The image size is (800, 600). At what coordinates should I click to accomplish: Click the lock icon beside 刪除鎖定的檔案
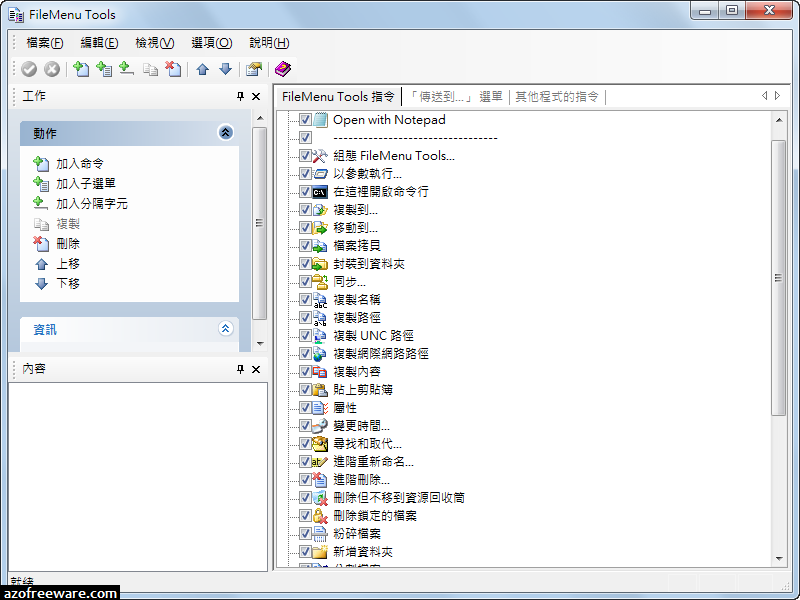tap(320, 516)
